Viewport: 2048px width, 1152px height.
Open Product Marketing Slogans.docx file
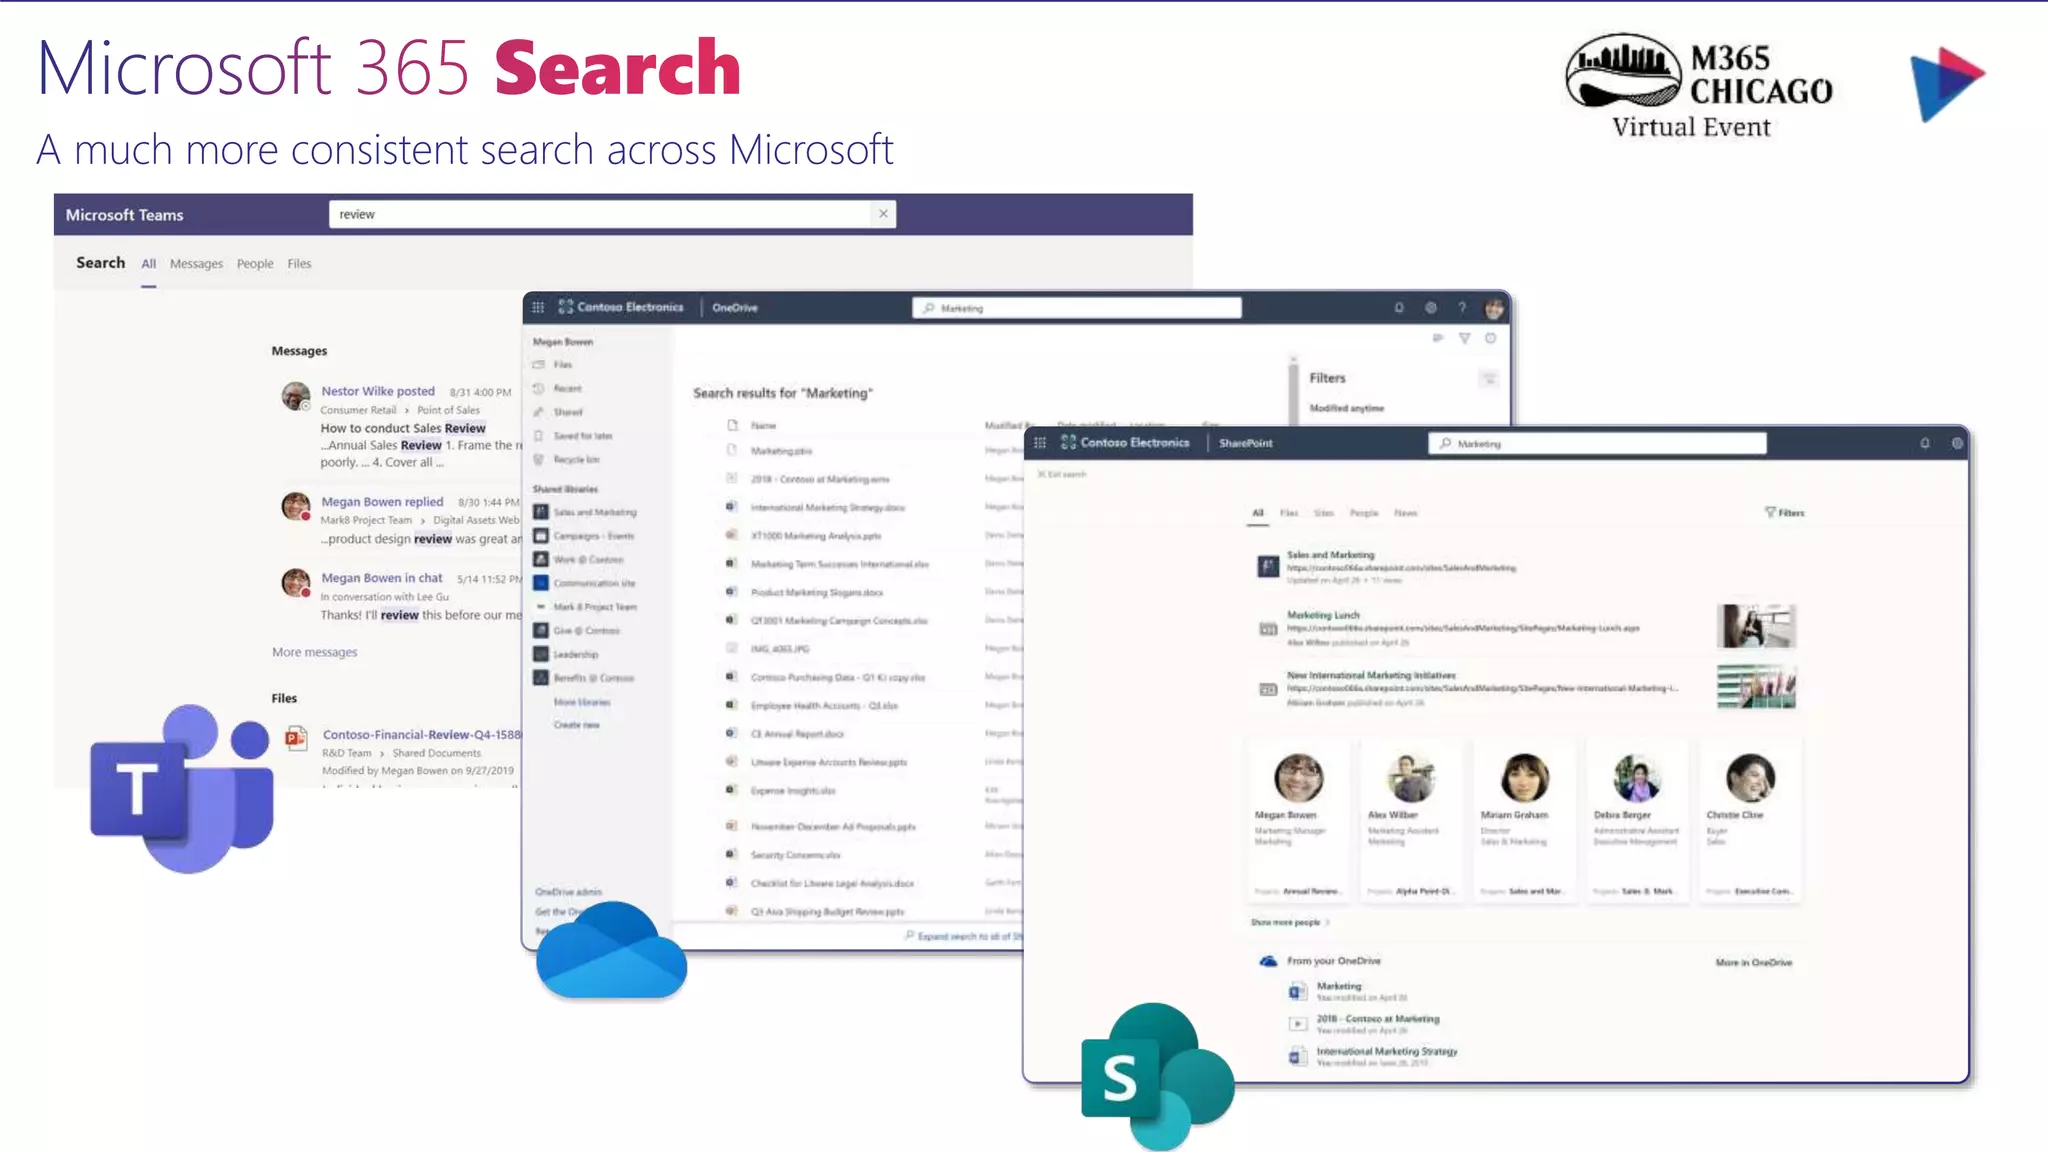[816, 592]
